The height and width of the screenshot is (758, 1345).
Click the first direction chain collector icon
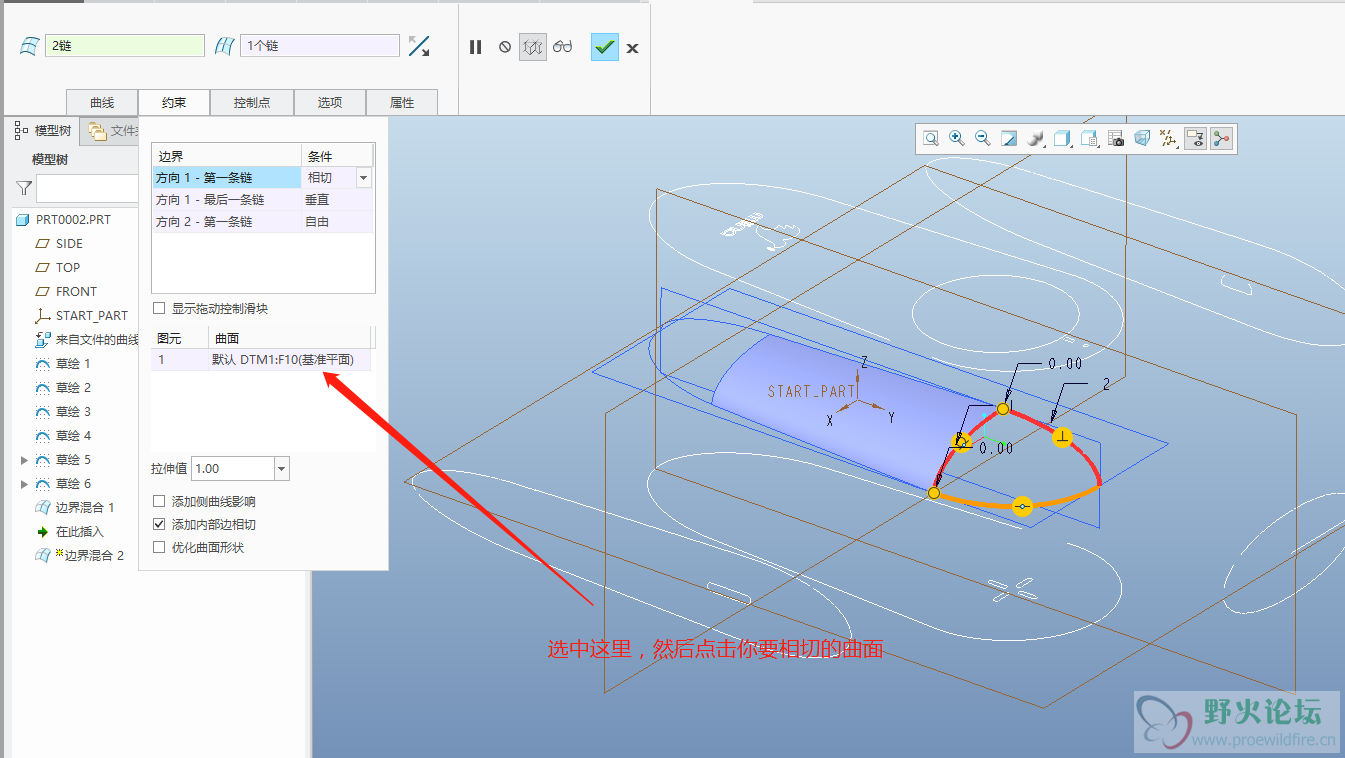point(30,46)
